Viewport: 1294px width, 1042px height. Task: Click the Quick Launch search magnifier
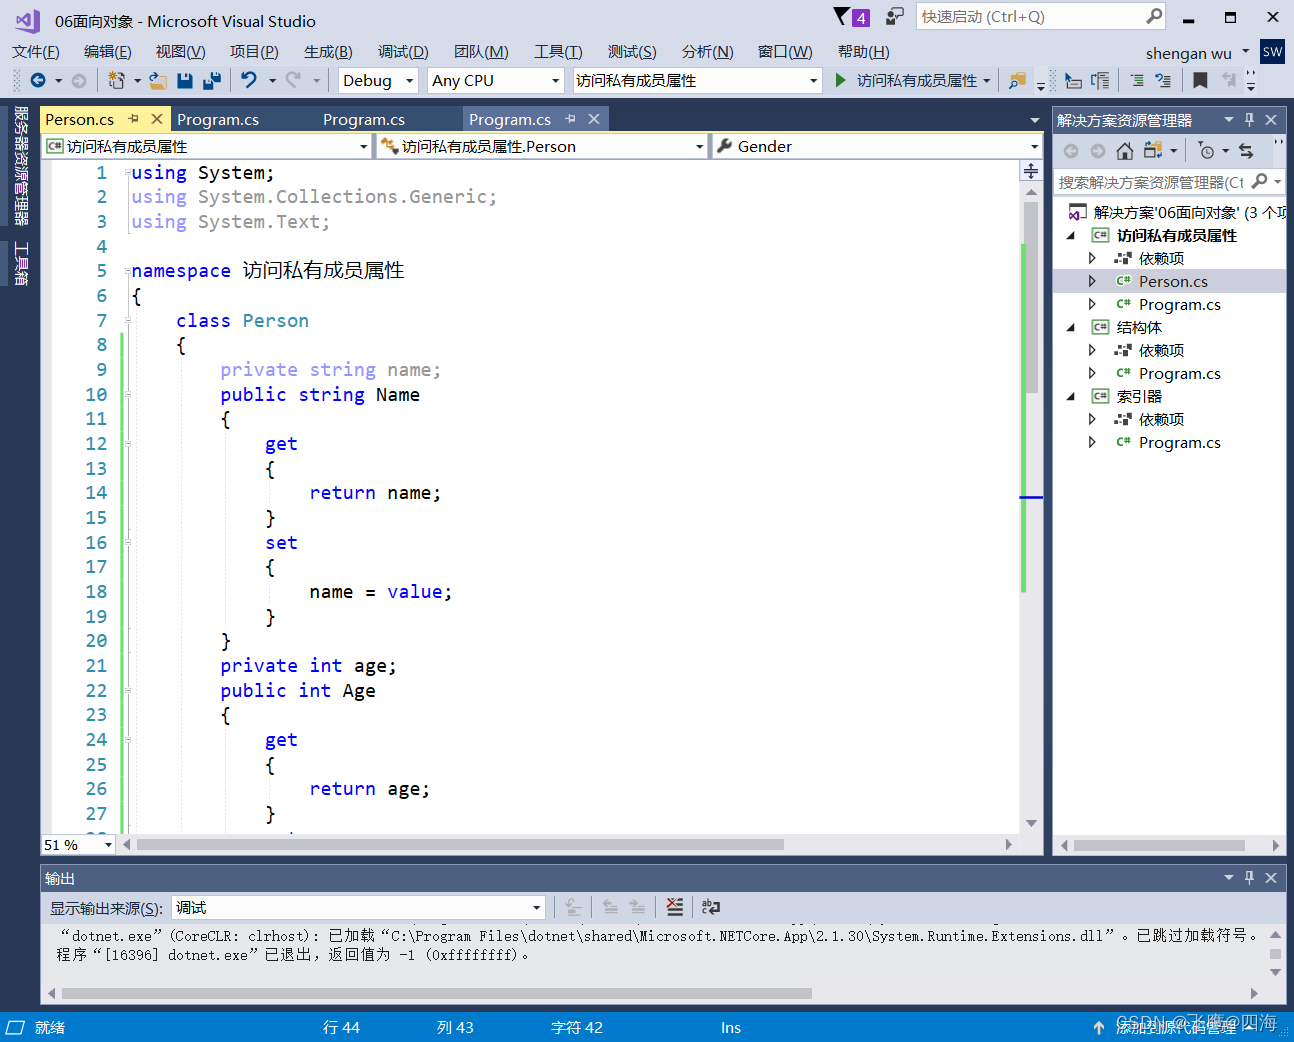click(1154, 16)
